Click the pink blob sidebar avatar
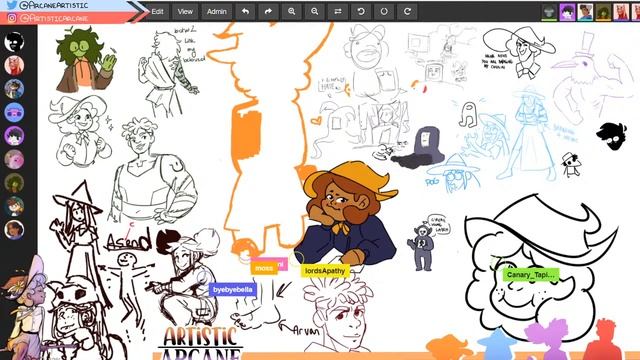This screenshot has height=360, width=640. 14,159
